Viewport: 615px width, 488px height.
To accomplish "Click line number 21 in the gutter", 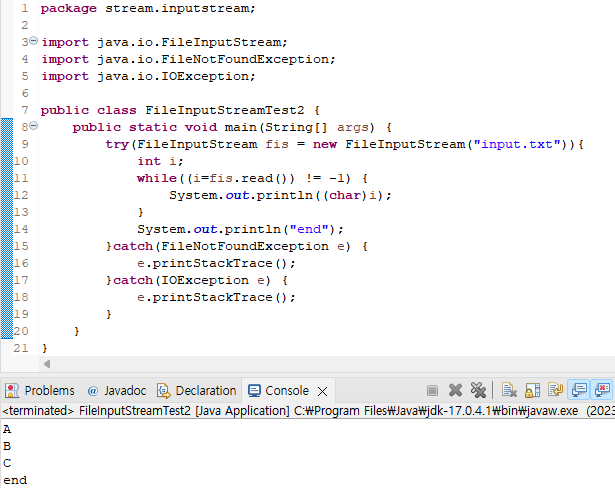I will (x=21, y=348).
